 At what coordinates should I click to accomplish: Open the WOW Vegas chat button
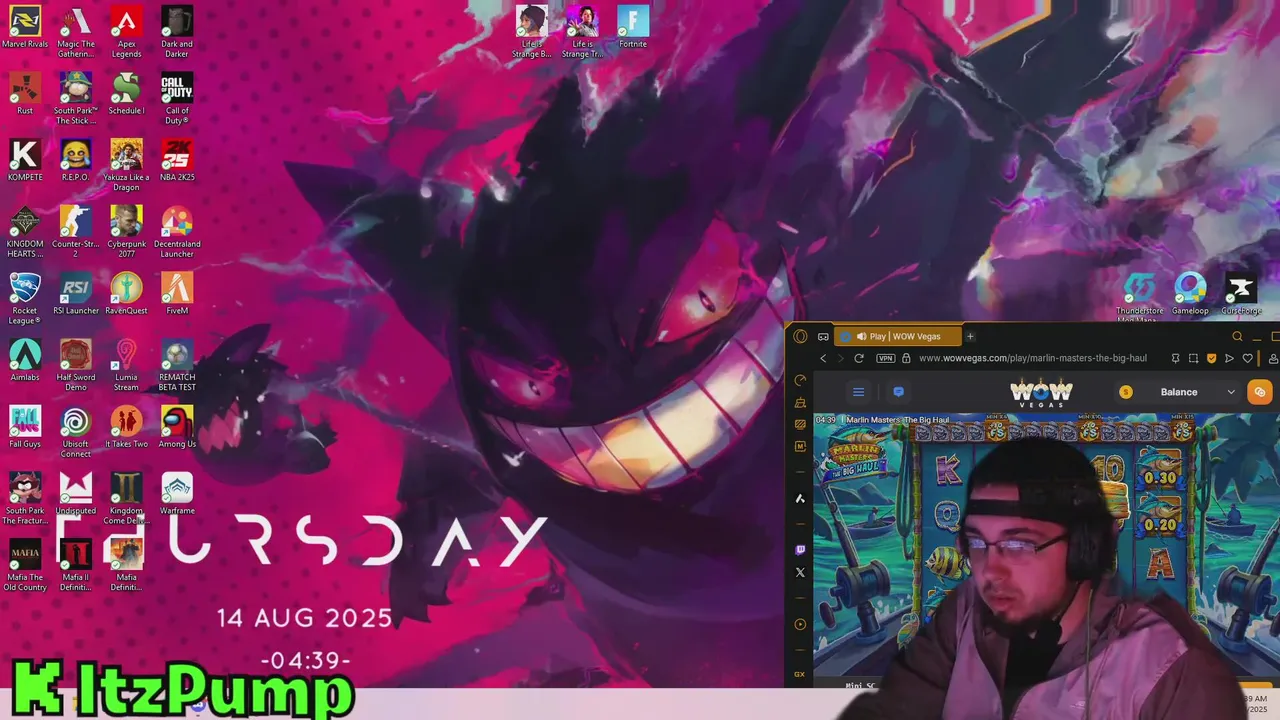(x=898, y=392)
